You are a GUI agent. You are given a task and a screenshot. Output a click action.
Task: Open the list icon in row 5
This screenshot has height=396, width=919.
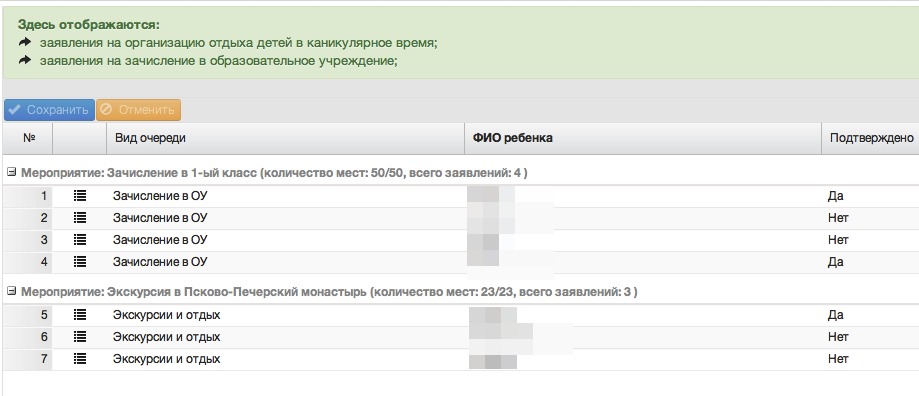(80, 315)
